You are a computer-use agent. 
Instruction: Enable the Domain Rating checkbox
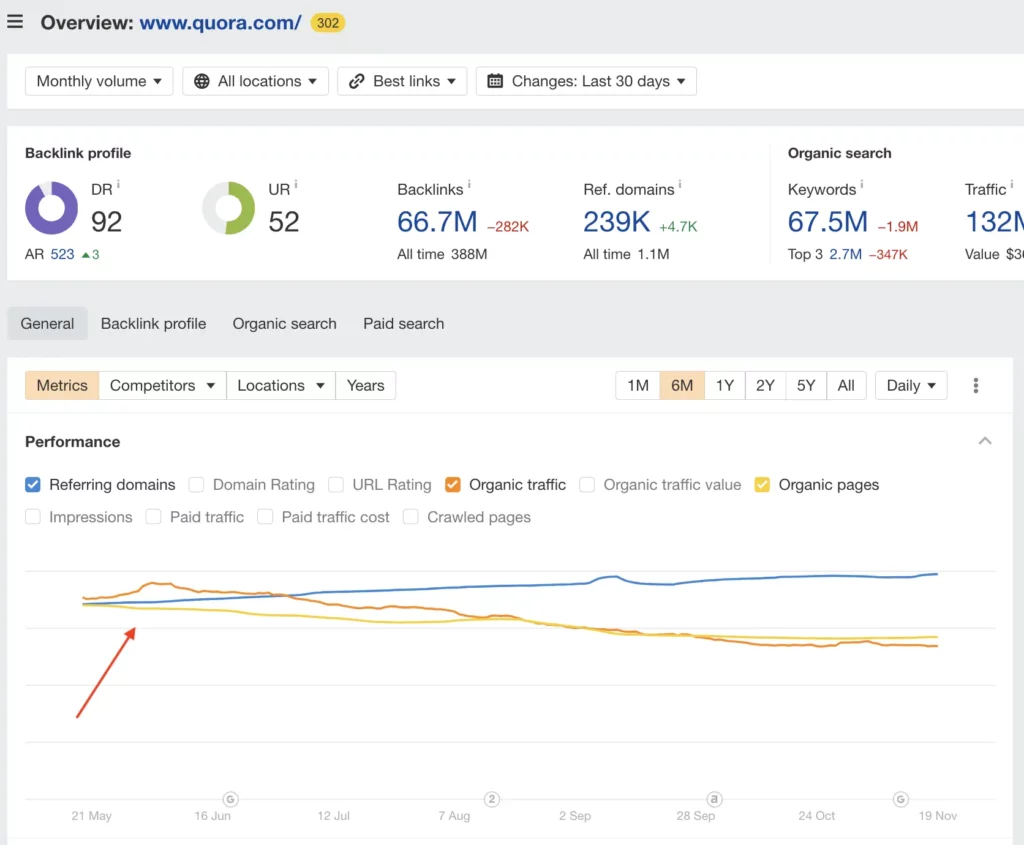tap(196, 485)
